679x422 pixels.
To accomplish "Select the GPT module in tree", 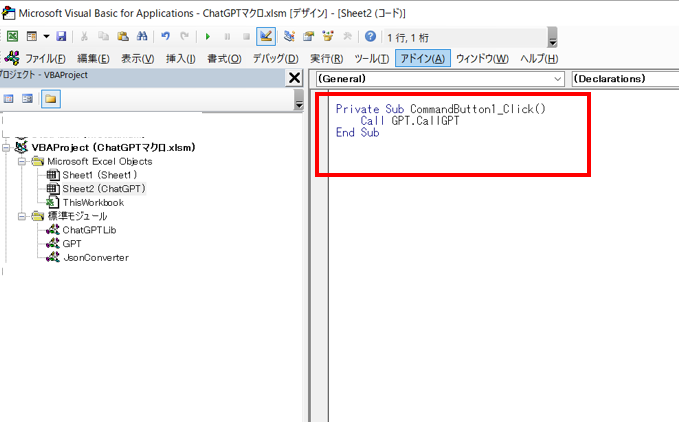I will [71, 244].
